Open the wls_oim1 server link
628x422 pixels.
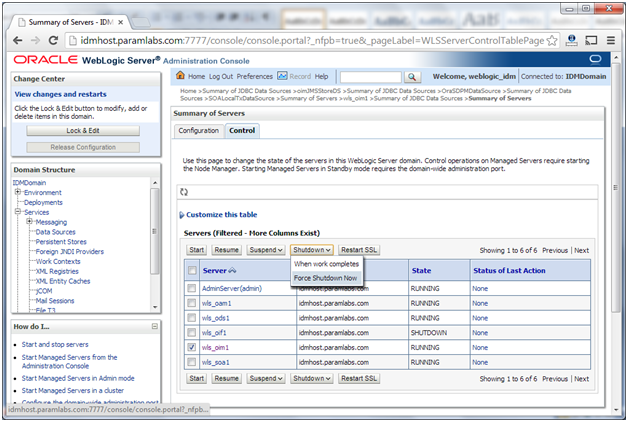(215, 348)
